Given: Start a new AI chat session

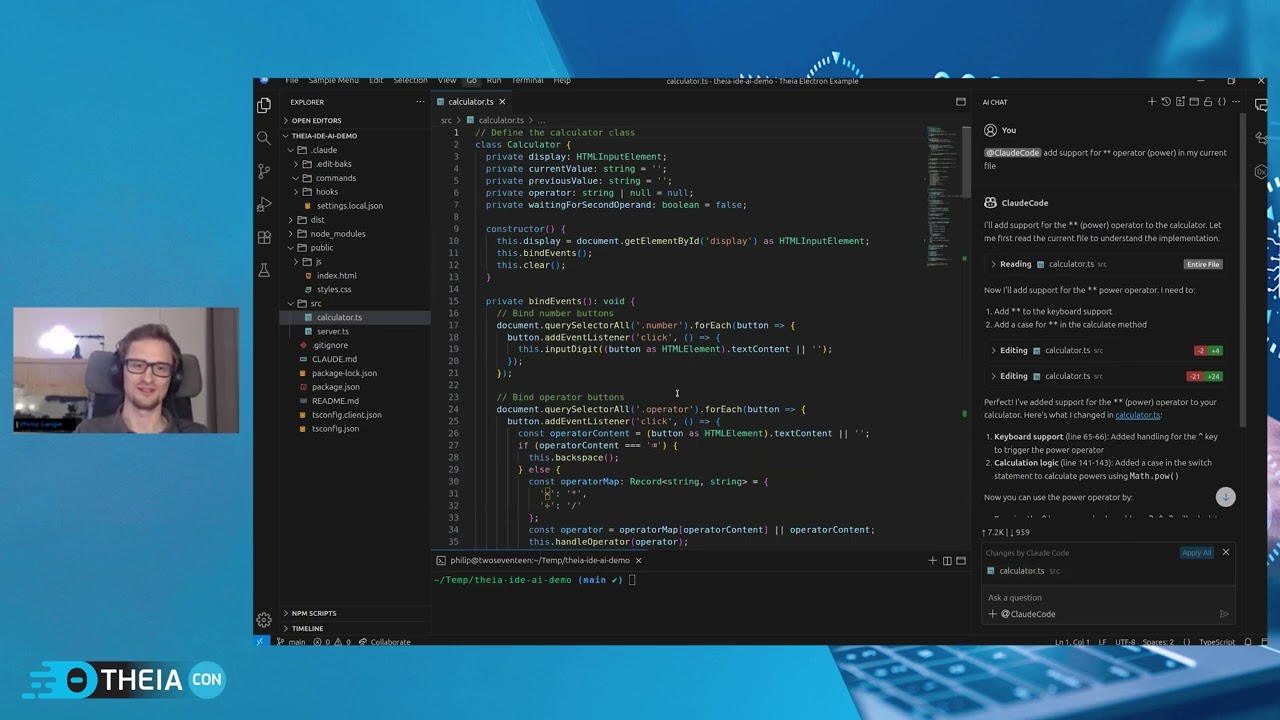Looking at the screenshot, I should pos(1152,102).
